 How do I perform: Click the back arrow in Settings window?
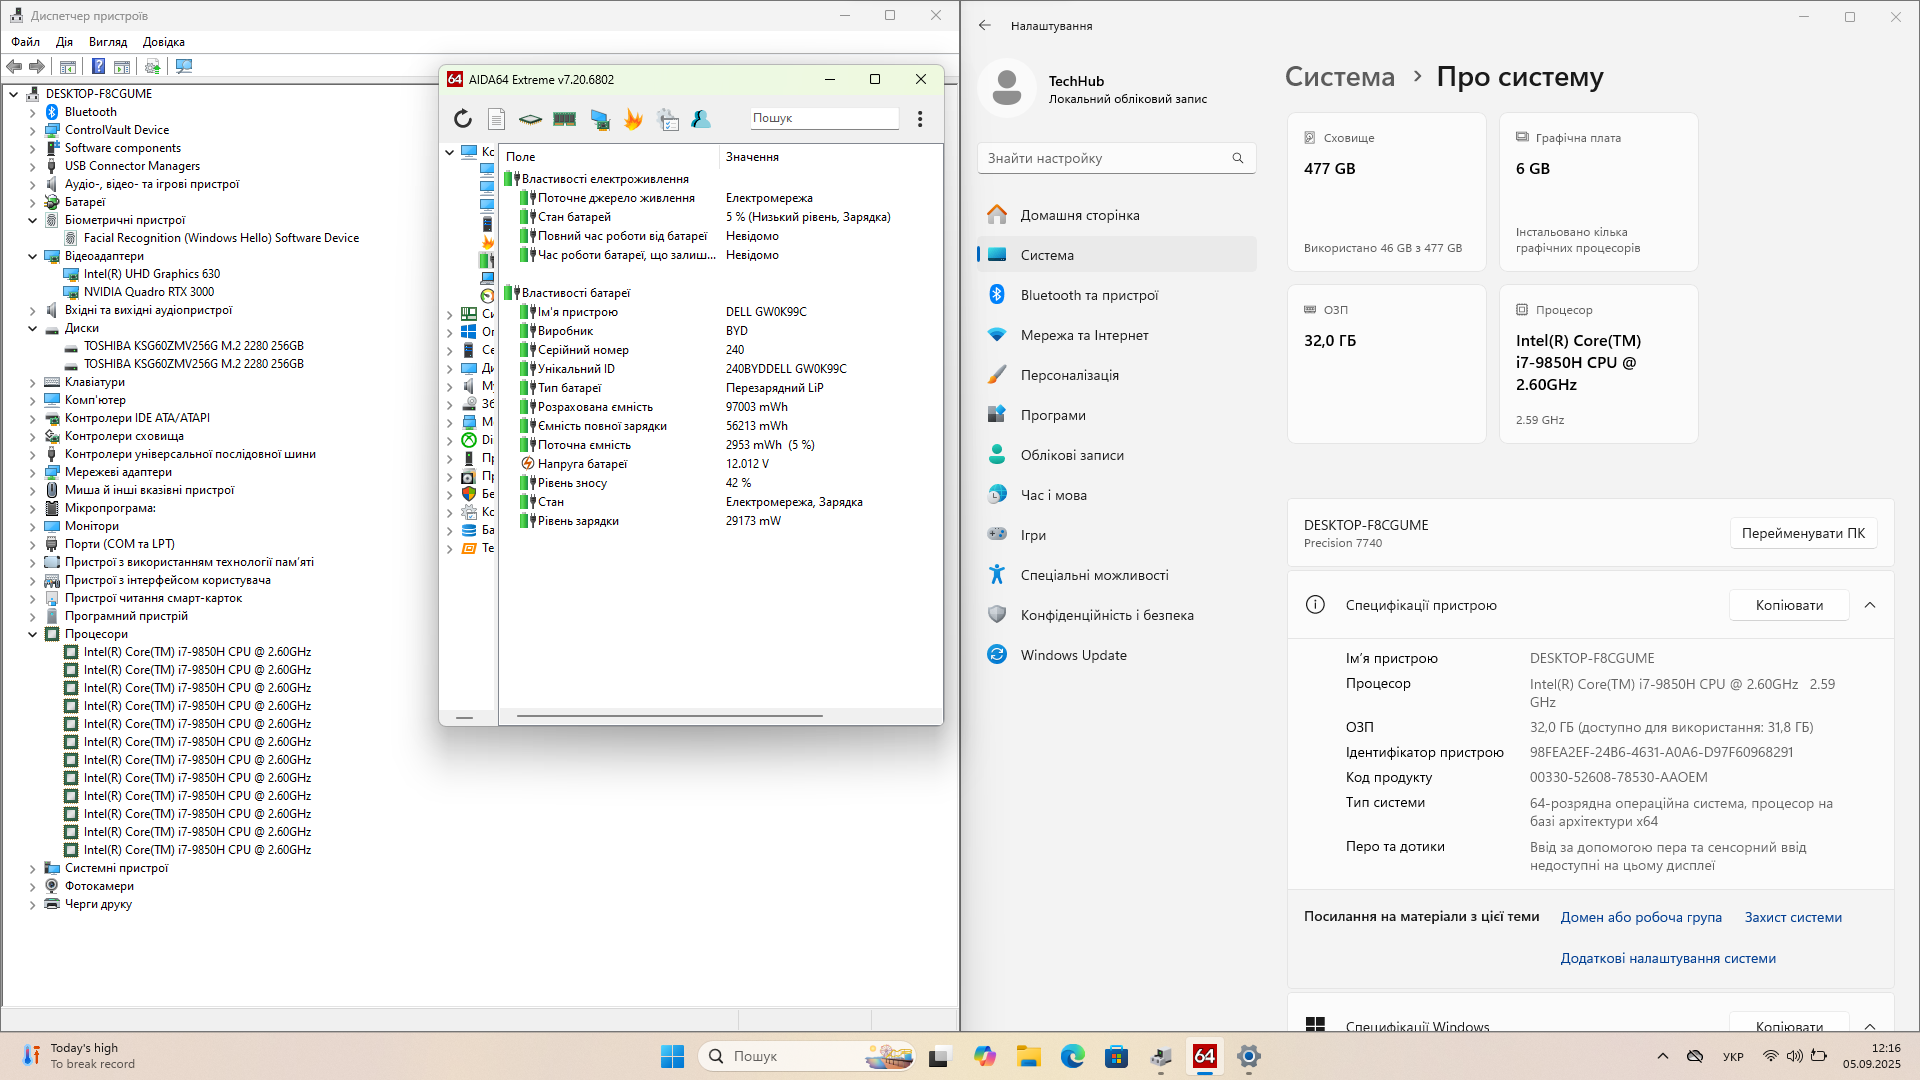click(x=985, y=25)
